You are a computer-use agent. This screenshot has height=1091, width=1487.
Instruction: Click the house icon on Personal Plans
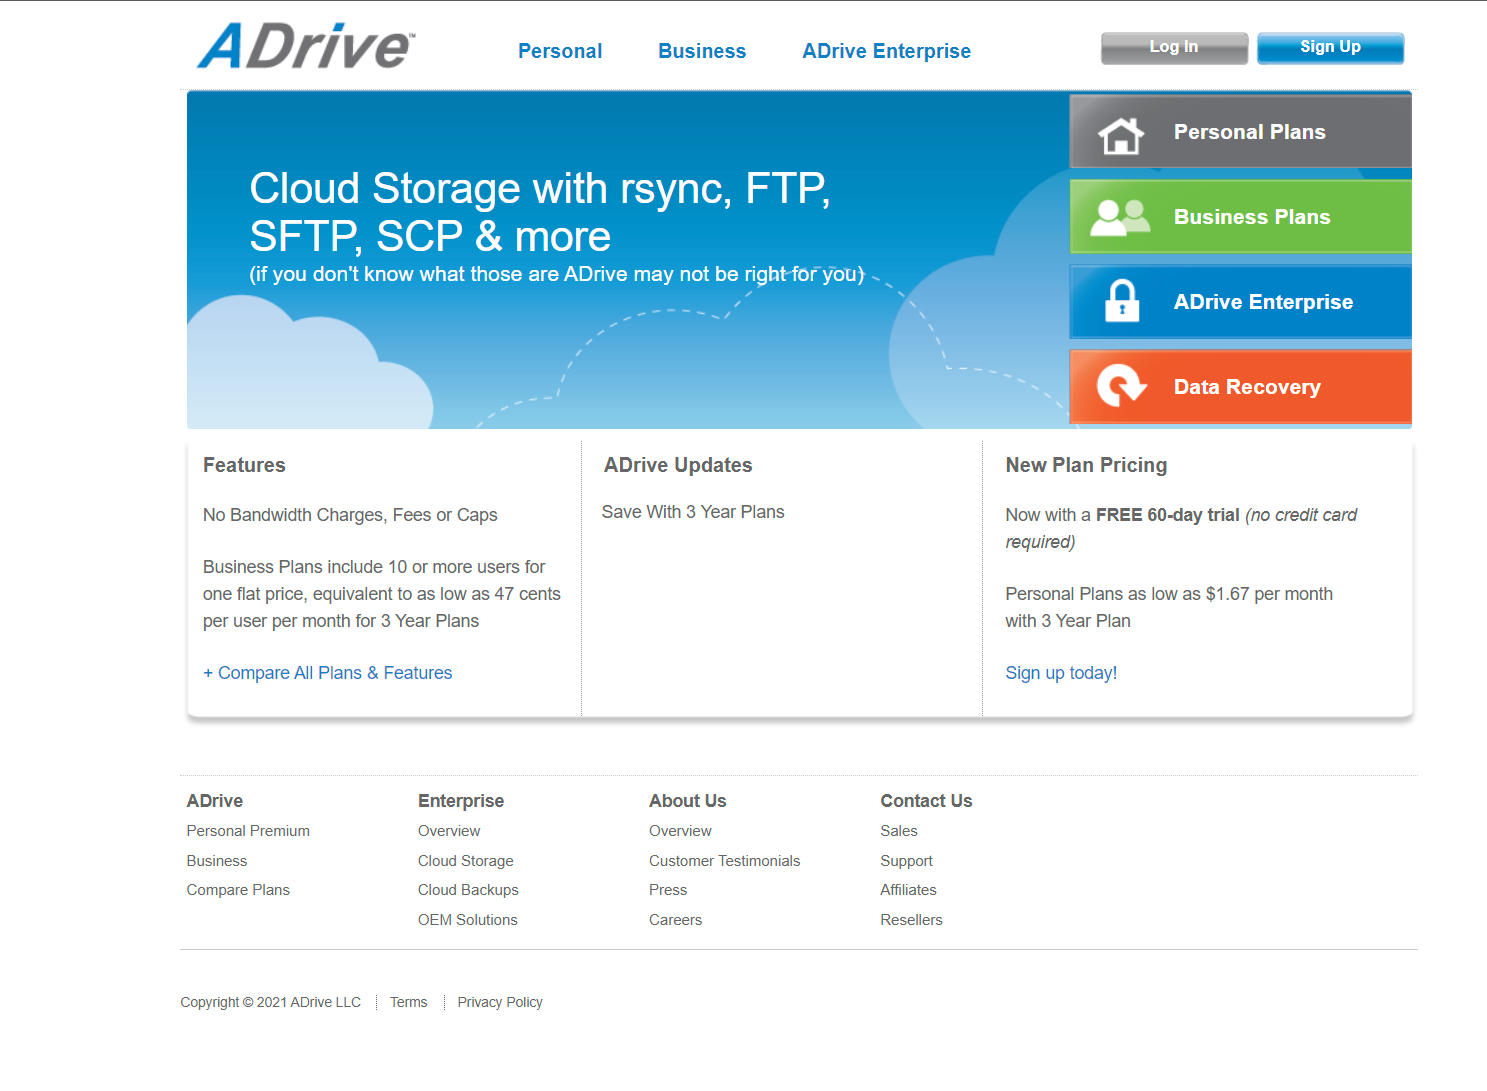click(1120, 134)
